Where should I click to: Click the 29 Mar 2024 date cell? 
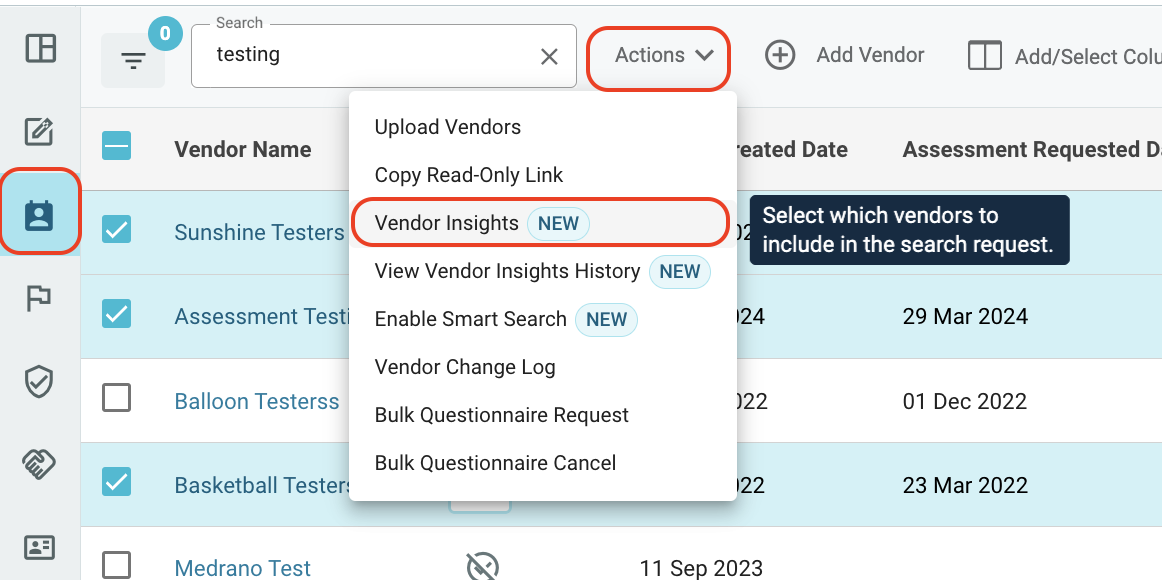click(x=965, y=316)
